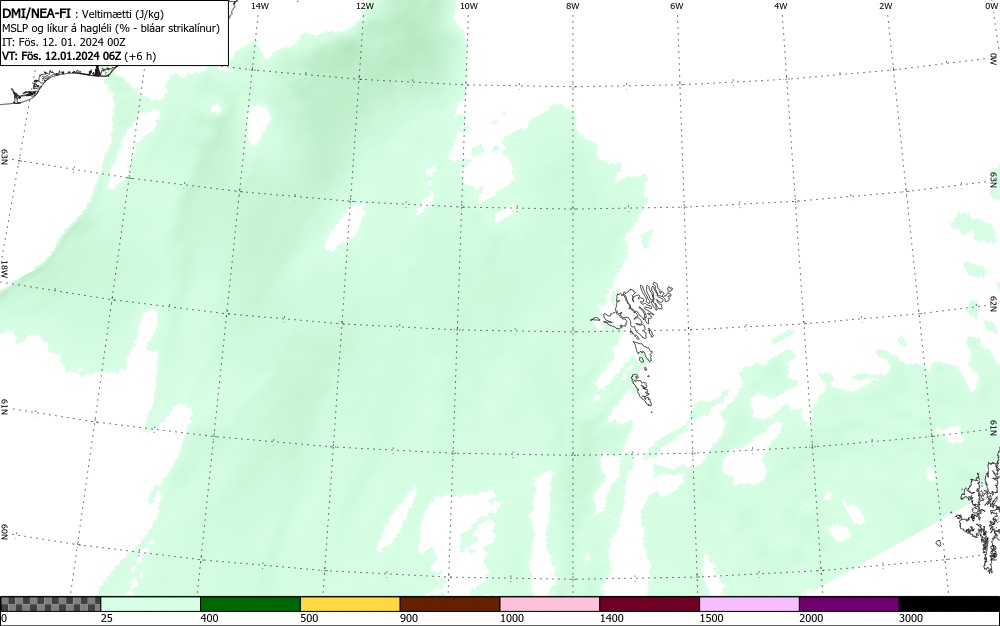This screenshot has height=626, width=1000.
Task: Click the yellow 500–900 legend swatch
Action: pos(350,604)
